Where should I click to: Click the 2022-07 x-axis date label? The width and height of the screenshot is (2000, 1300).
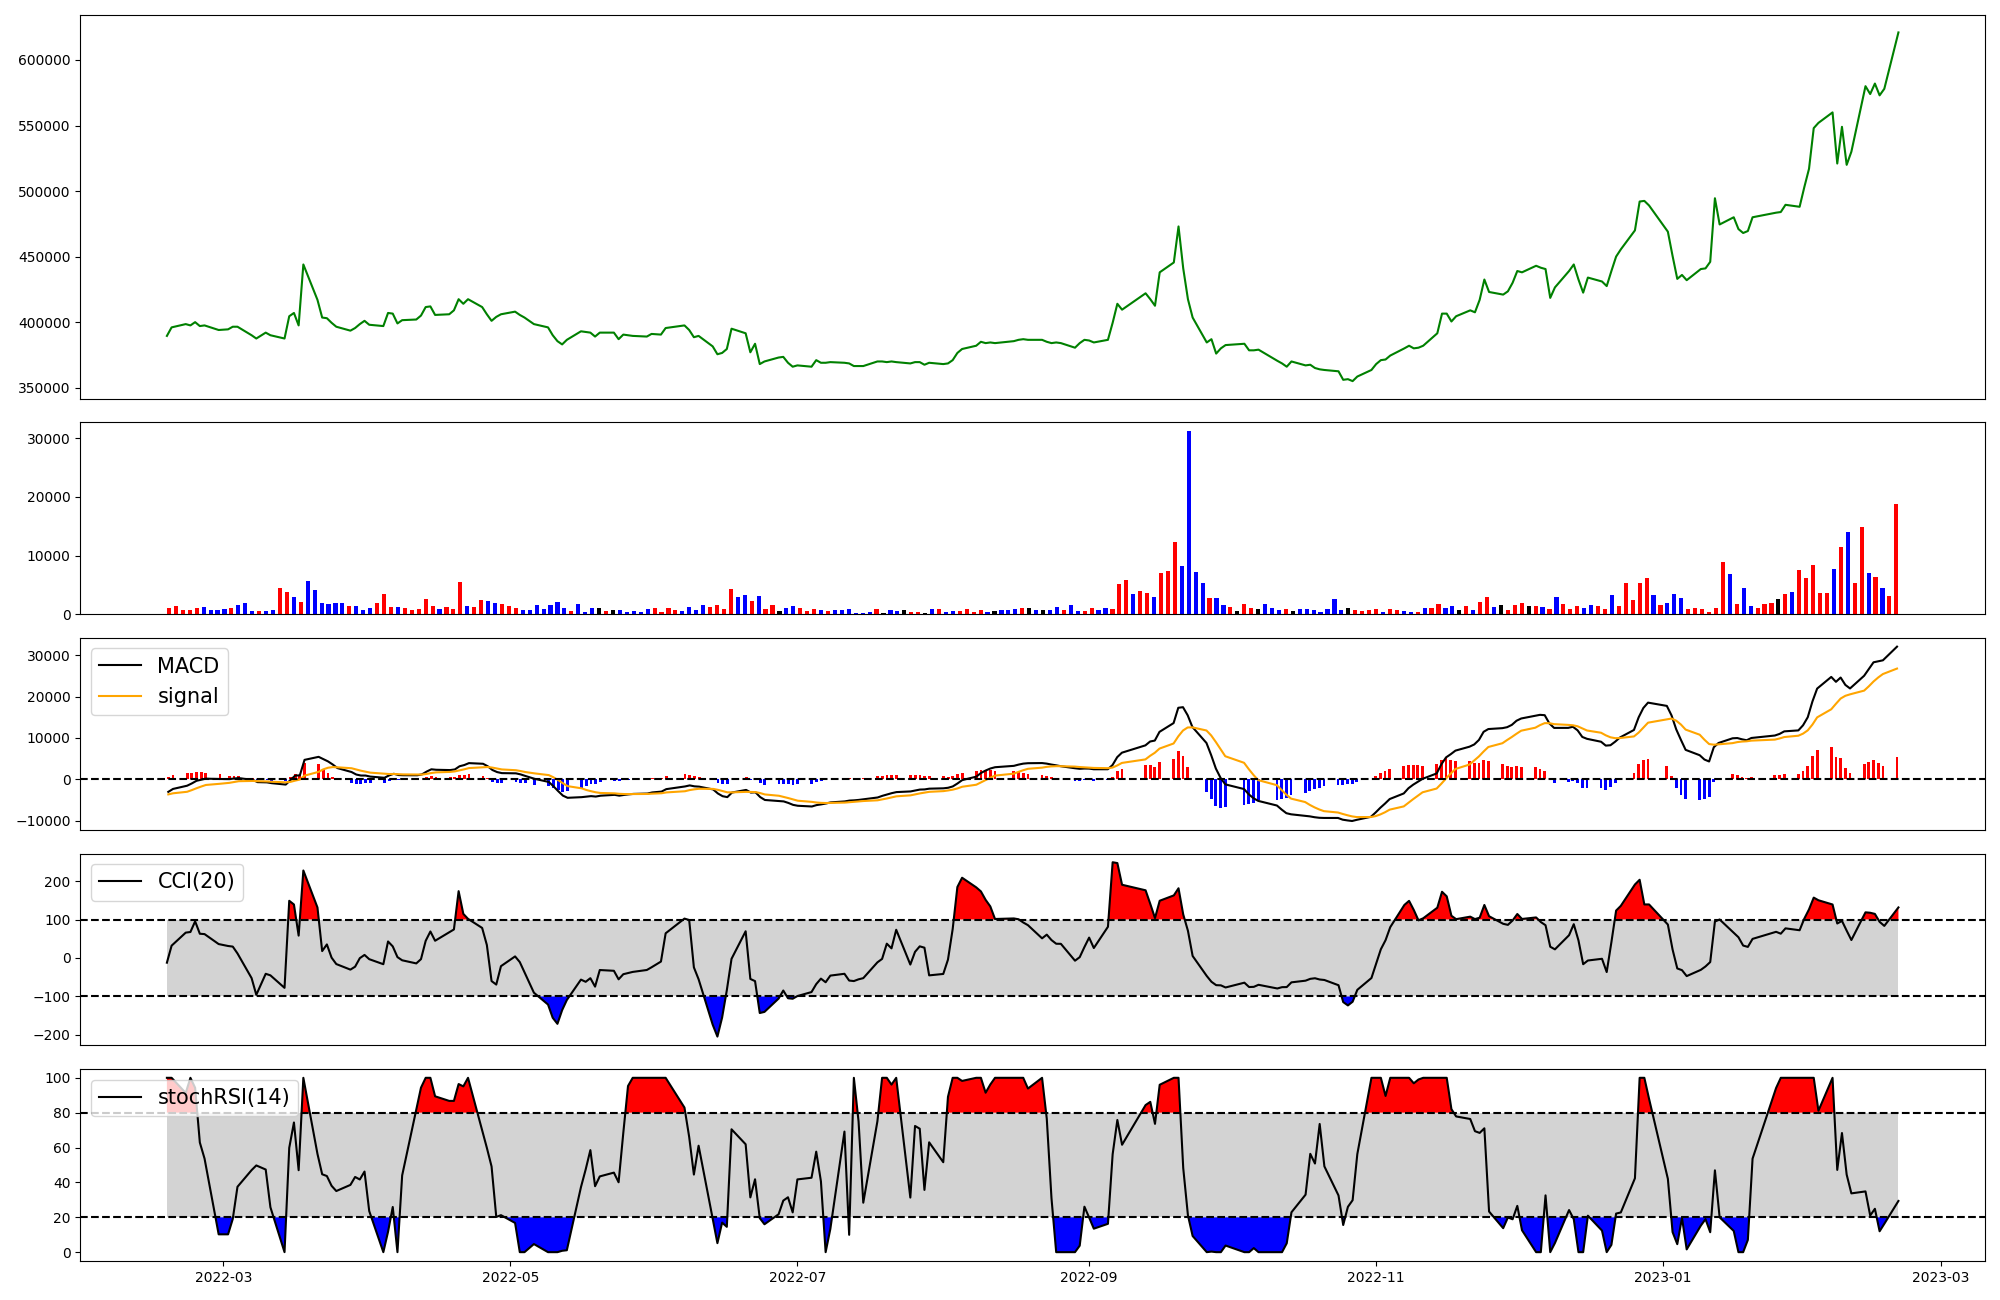(797, 1276)
